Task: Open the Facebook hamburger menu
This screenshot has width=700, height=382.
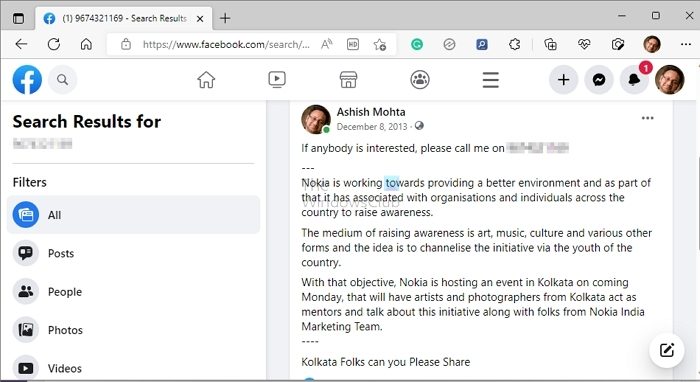Action: (491, 80)
